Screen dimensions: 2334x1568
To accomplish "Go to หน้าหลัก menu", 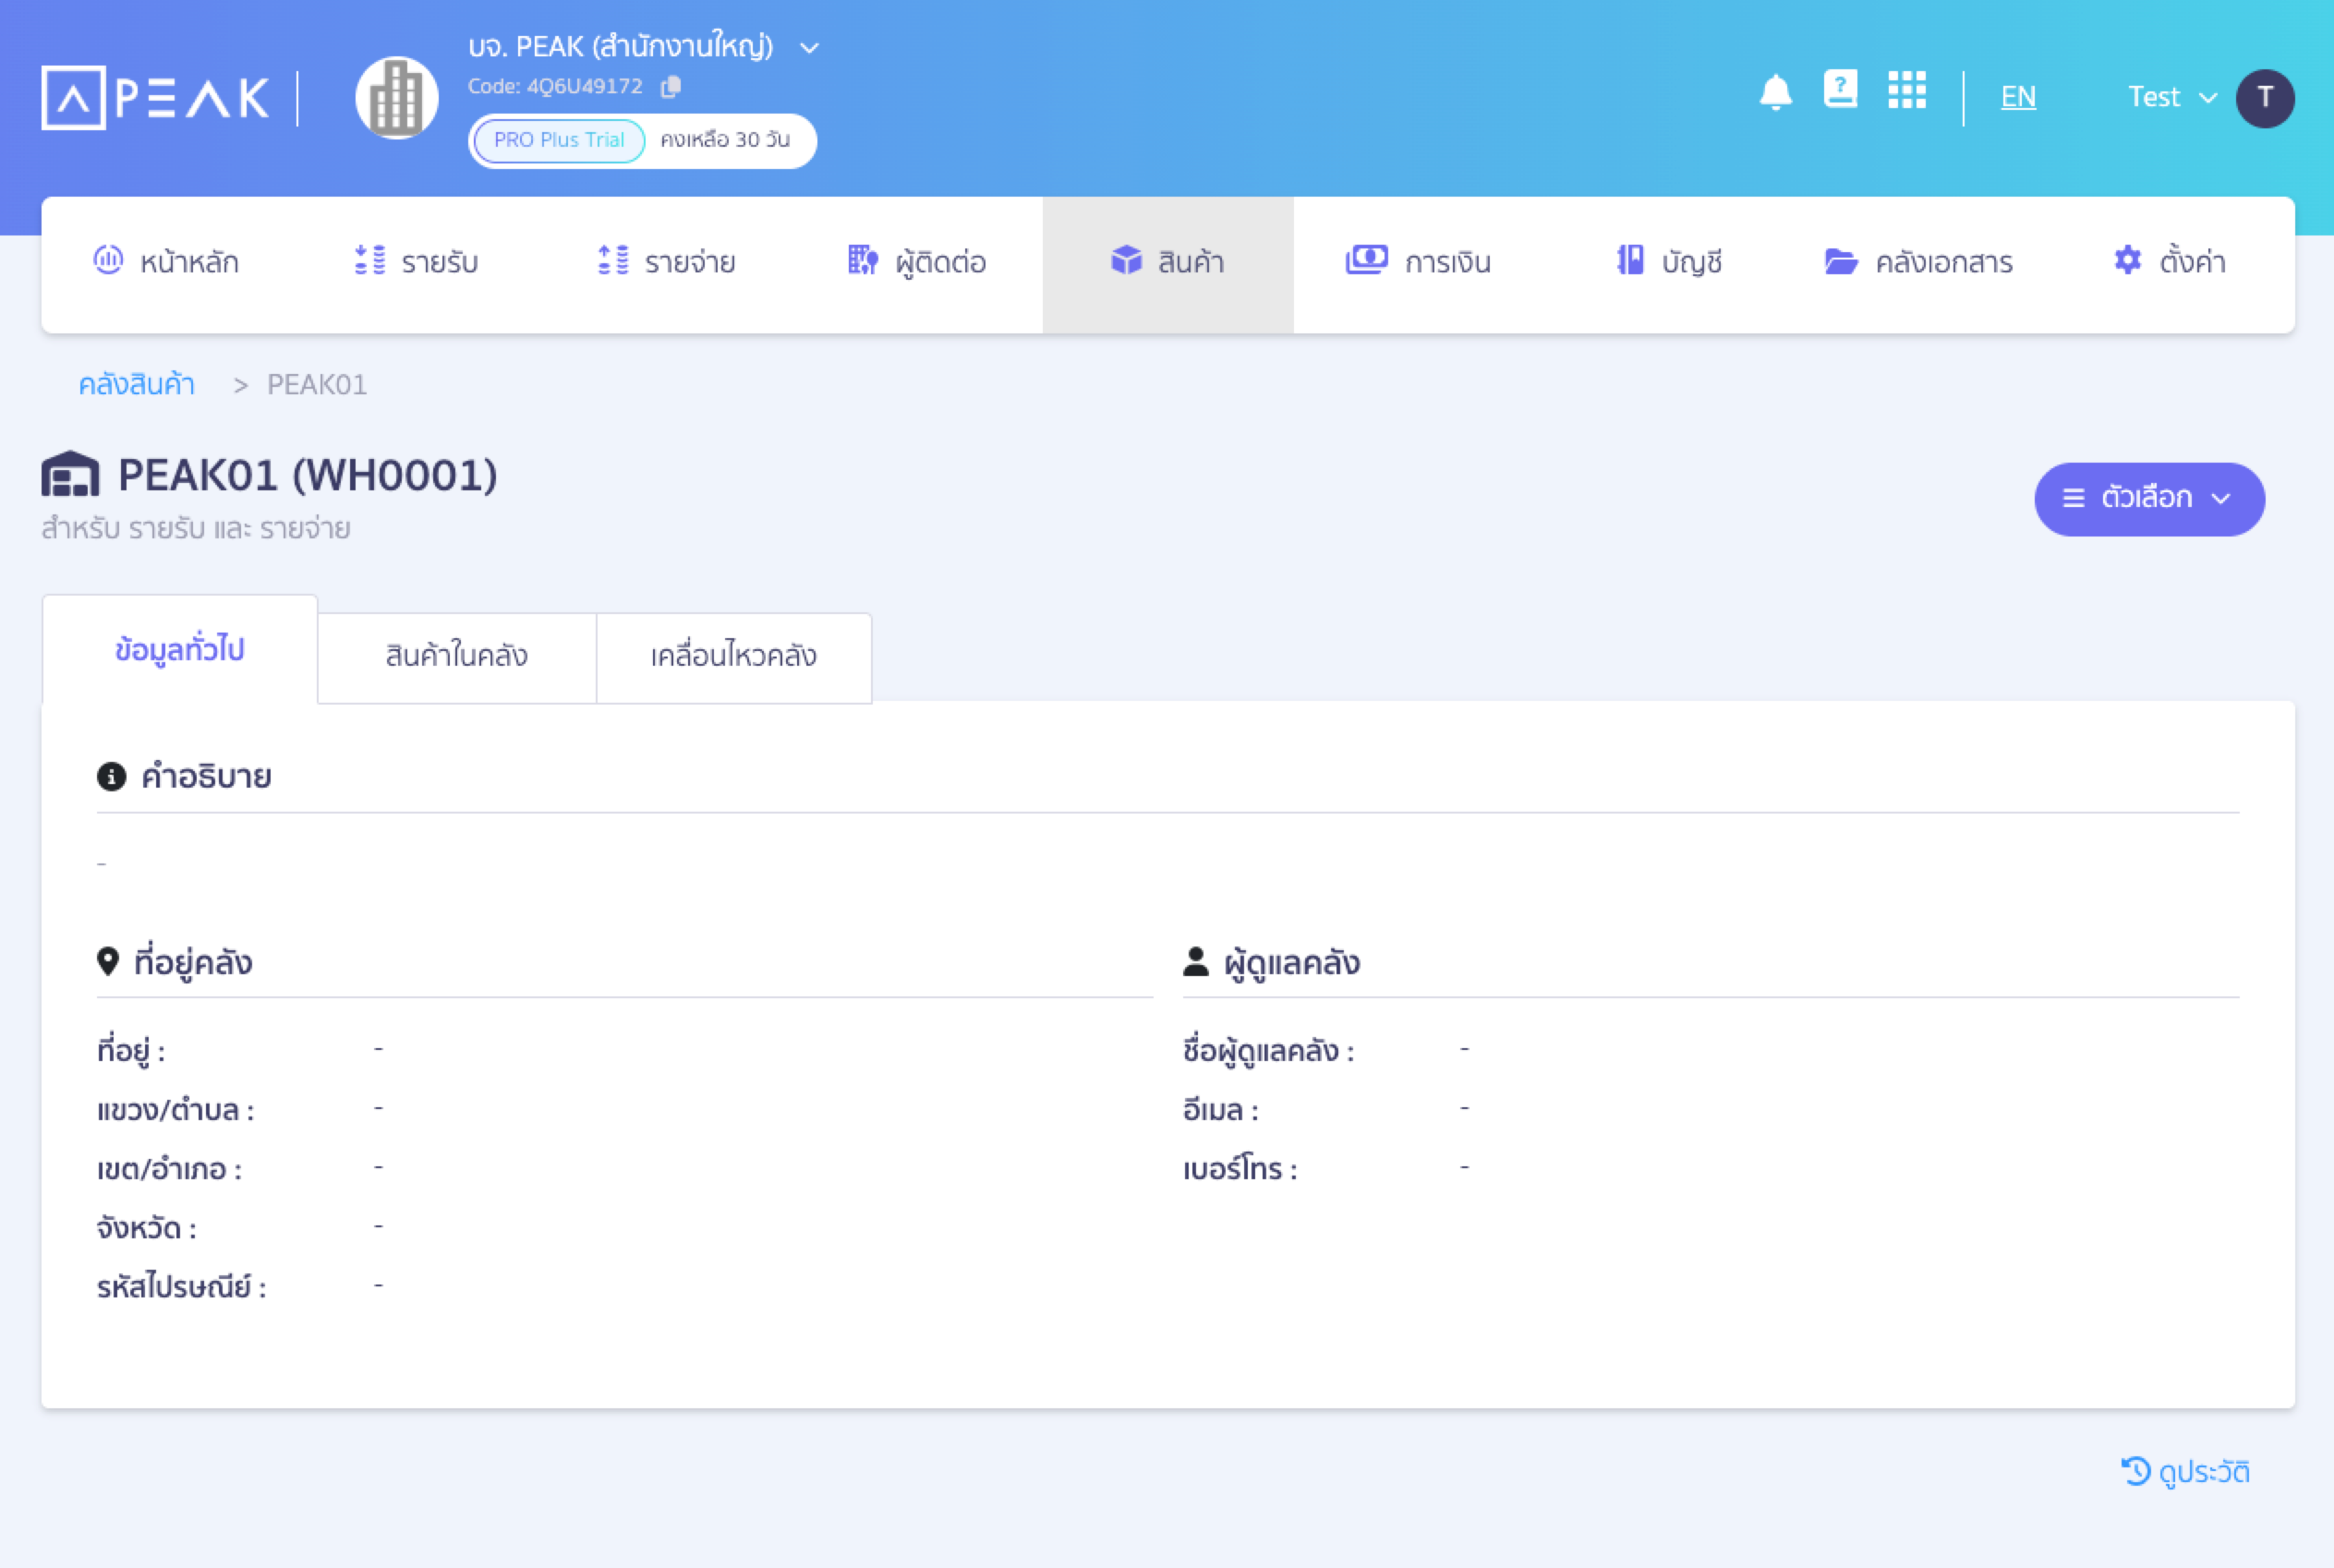I will (x=166, y=262).
